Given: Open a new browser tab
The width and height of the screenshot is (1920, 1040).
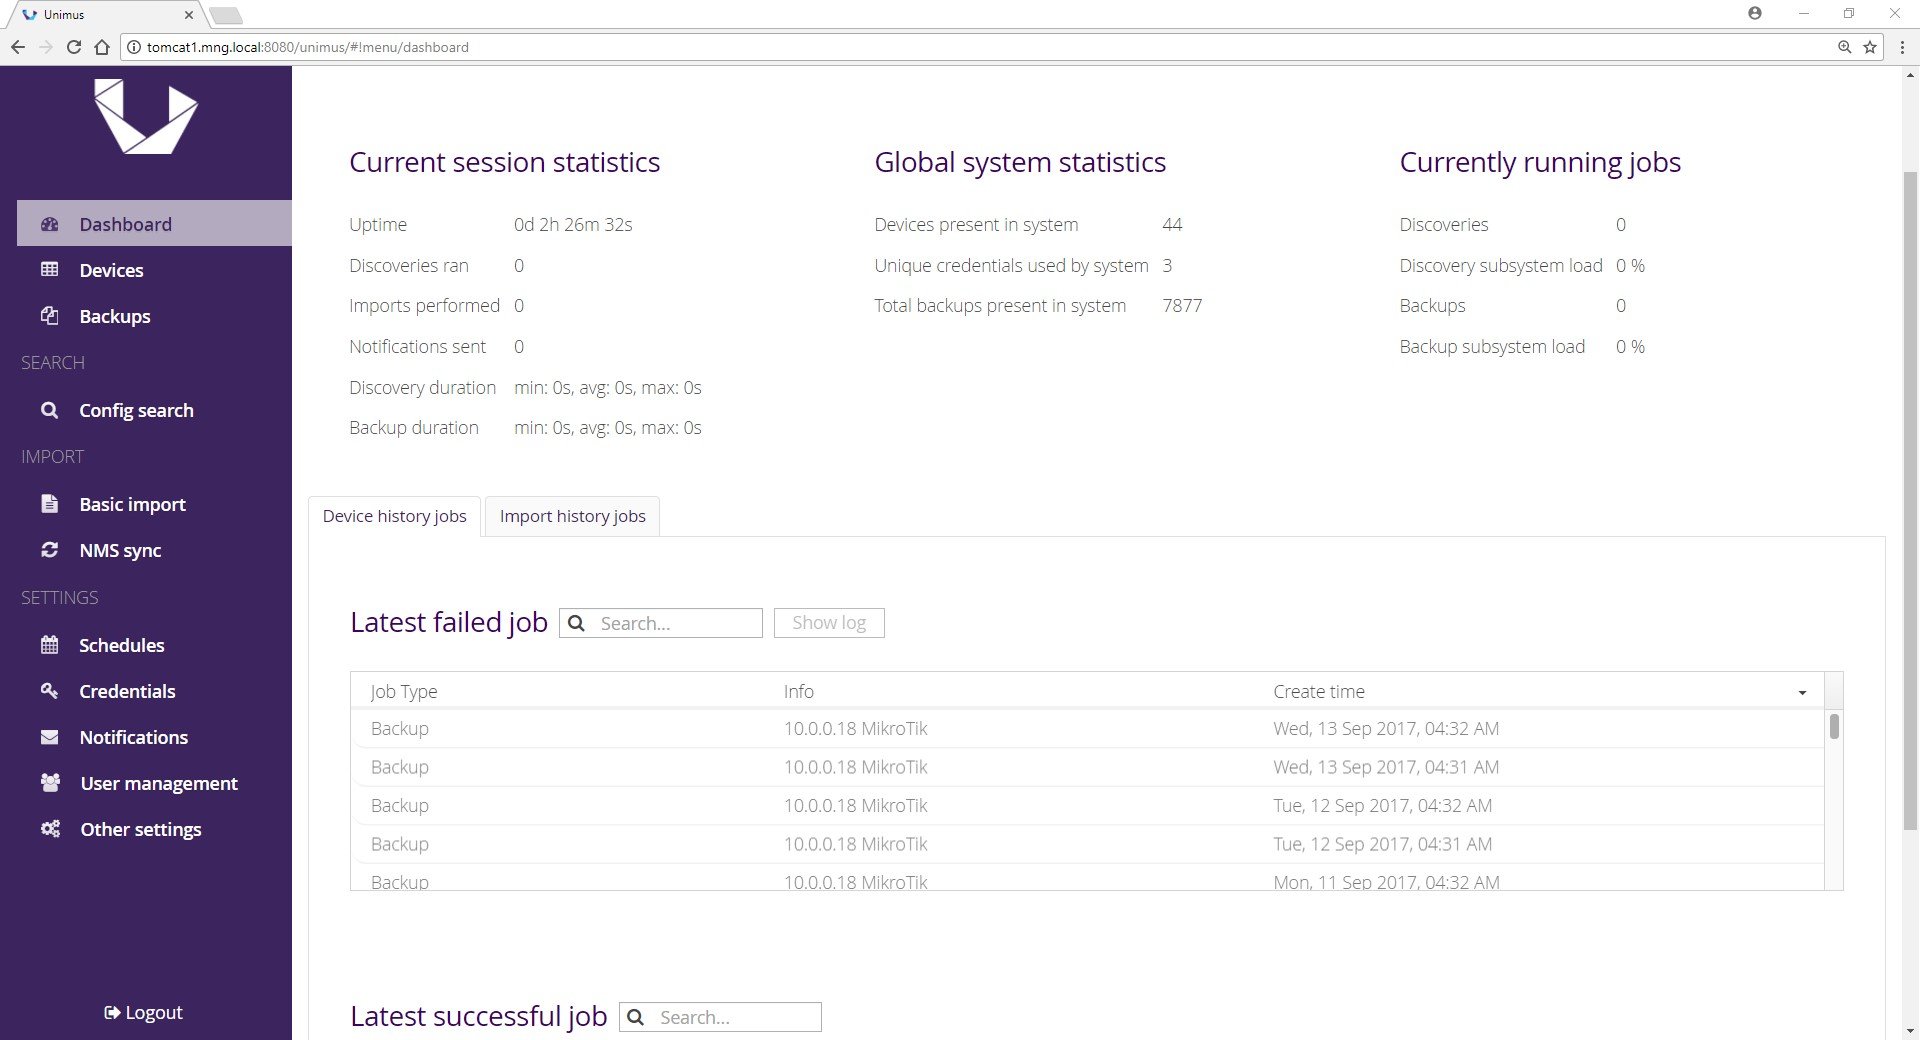Looking at the screenshot, I should tap(226, 15).
